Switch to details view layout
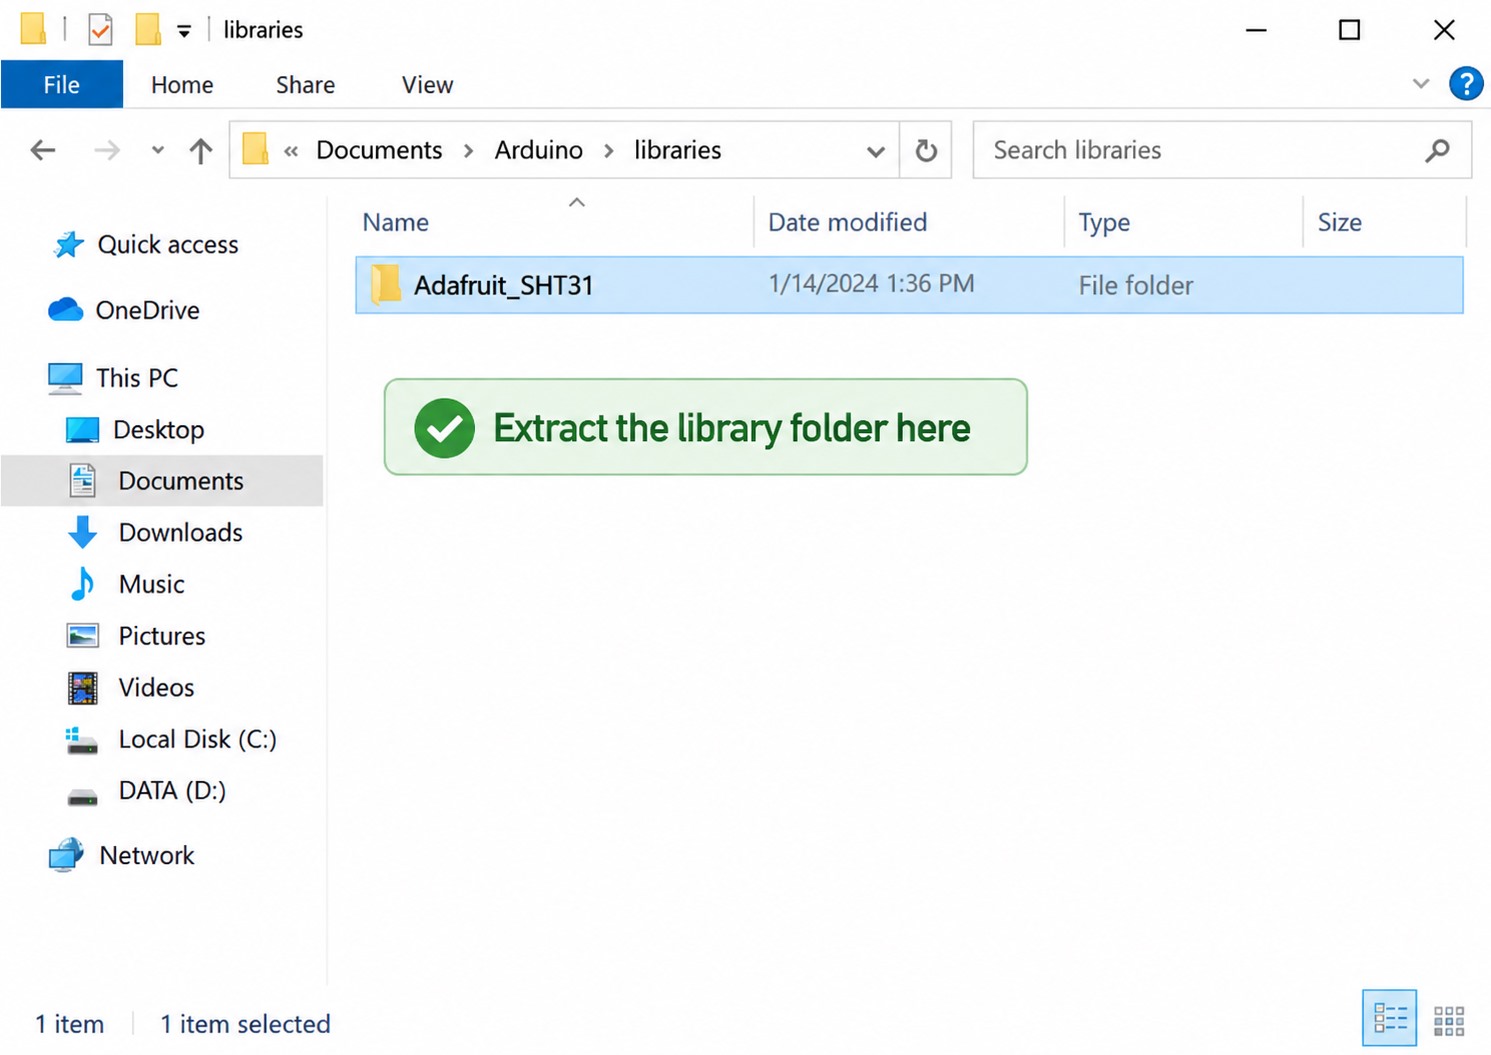The image size is (1491, 1055). coord(1389,1018)
